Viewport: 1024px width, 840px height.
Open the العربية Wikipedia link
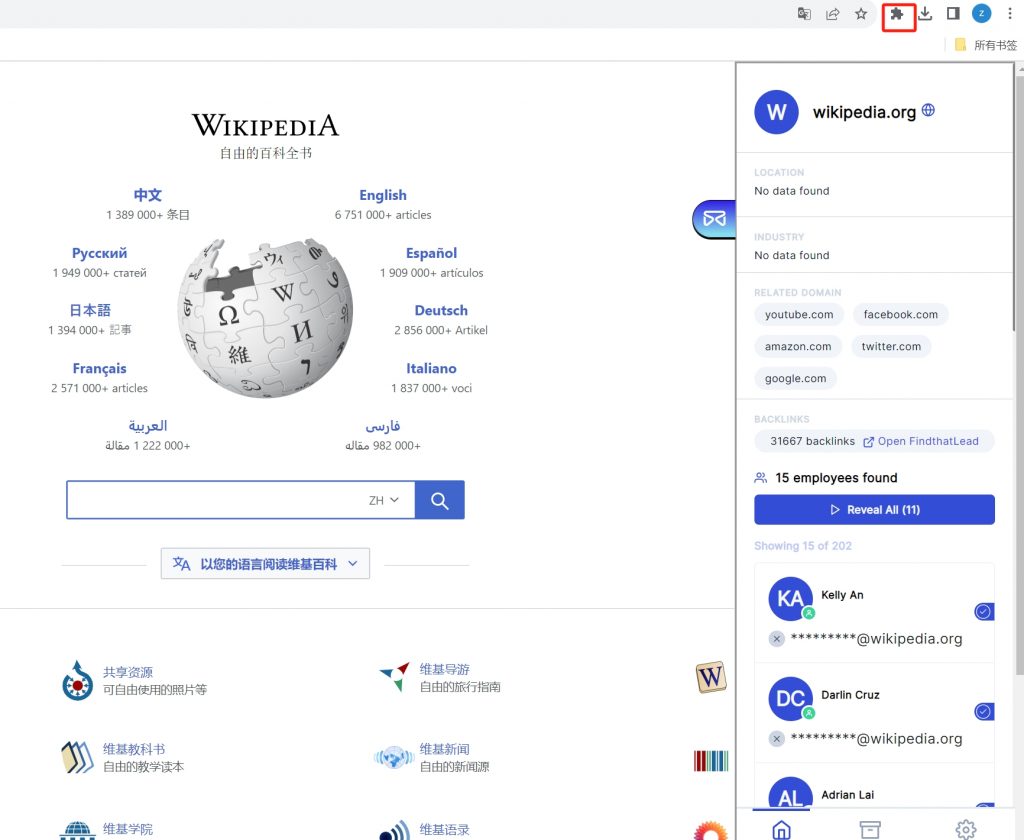pyautogui.click(x=148, y=426)
